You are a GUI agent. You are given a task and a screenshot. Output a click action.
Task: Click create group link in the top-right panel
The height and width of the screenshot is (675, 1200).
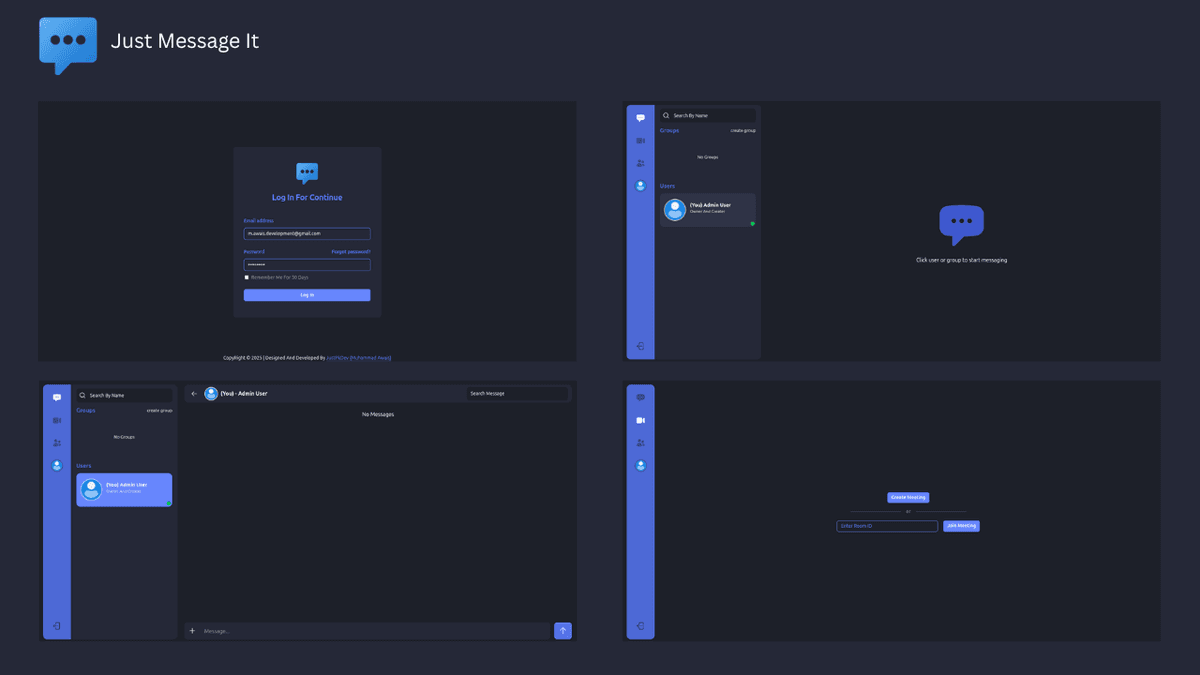(x=742, y=131)
